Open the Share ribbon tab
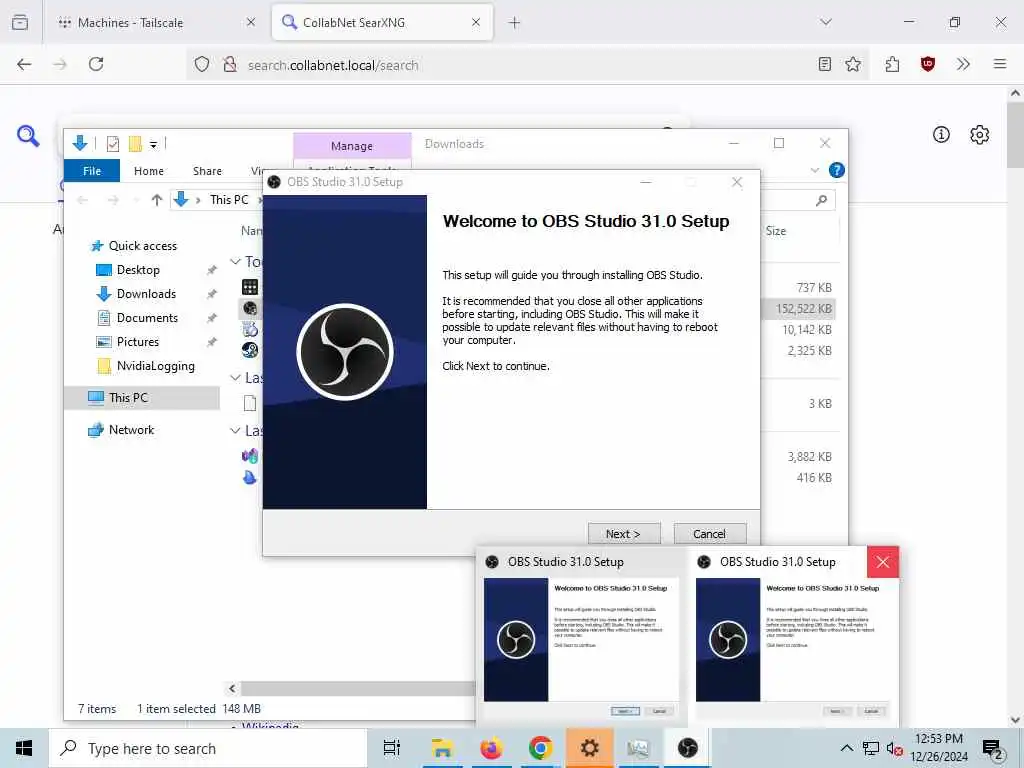 (x=207, y=170)
